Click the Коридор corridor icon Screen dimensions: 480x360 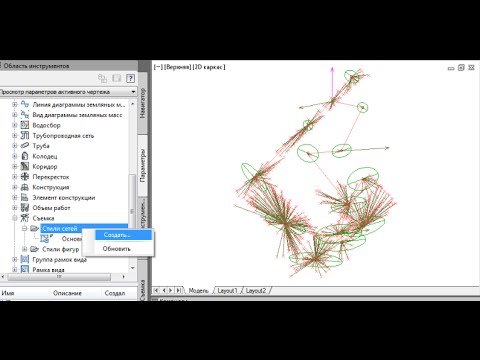pos(25,166)
